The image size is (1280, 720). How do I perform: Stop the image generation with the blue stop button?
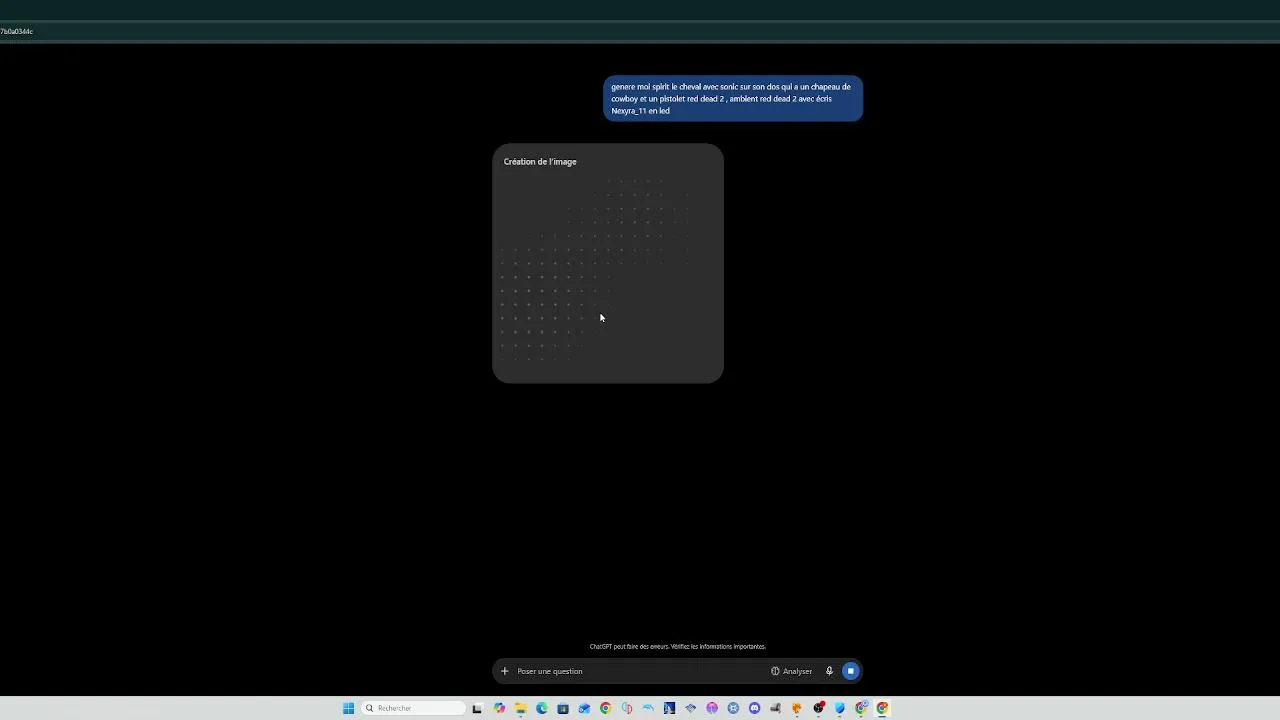point(850,671)
